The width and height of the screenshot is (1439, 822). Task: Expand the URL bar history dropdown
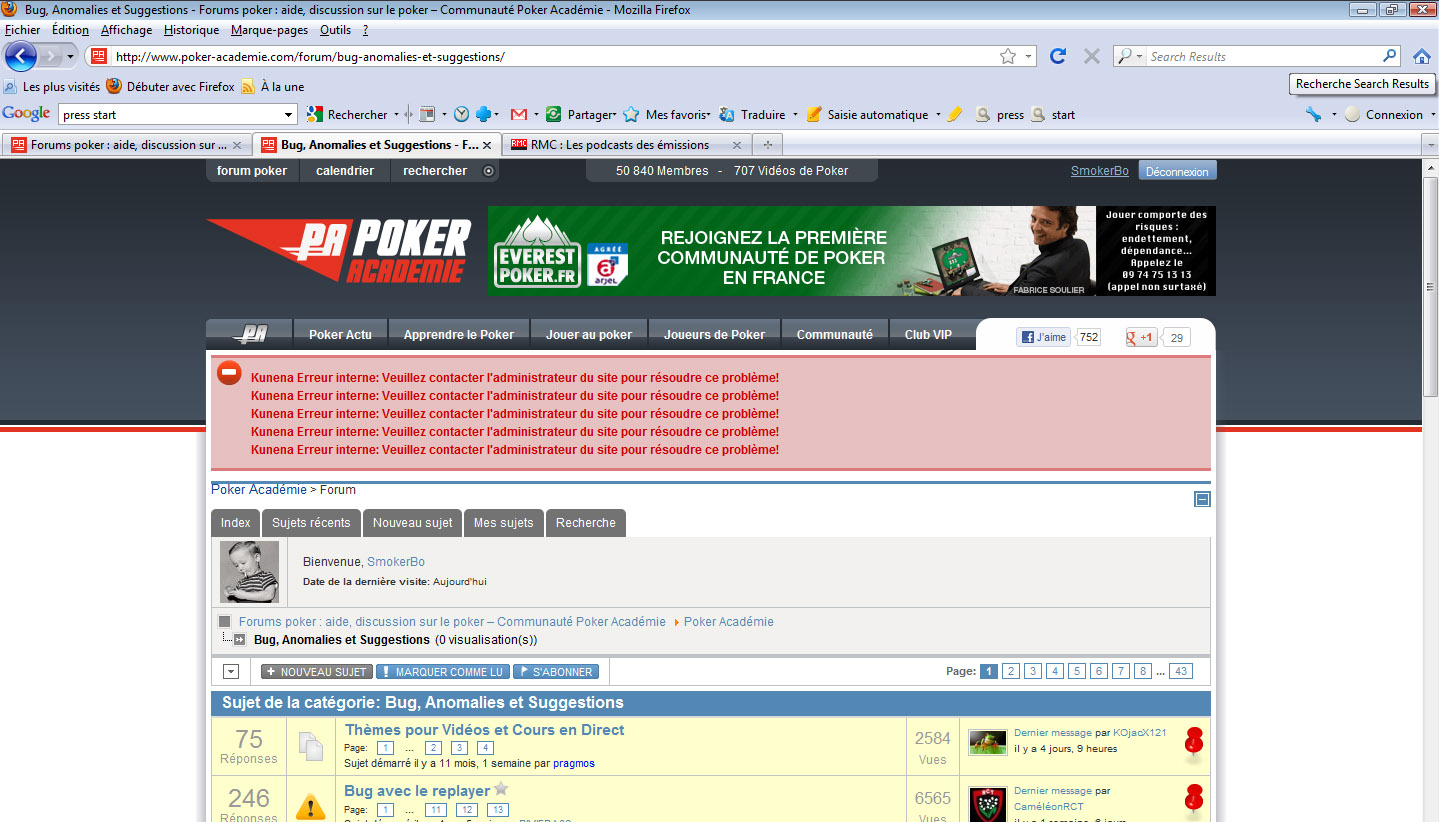click(1029, 57)
